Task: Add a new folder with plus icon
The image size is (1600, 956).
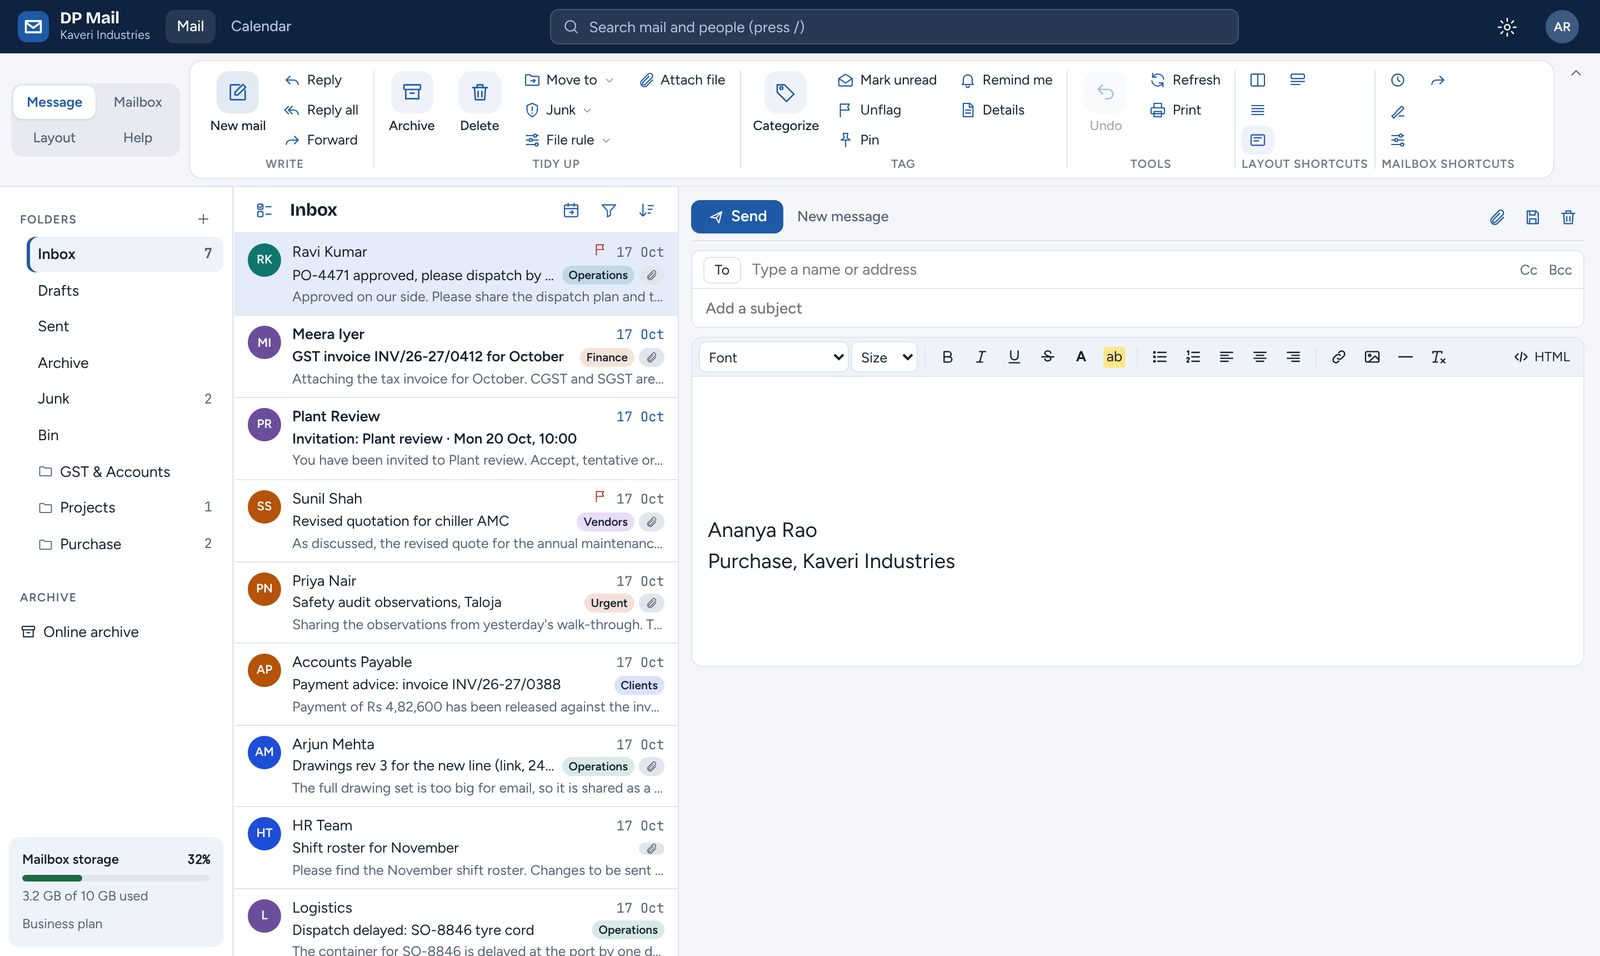Action: coord(203,219)
